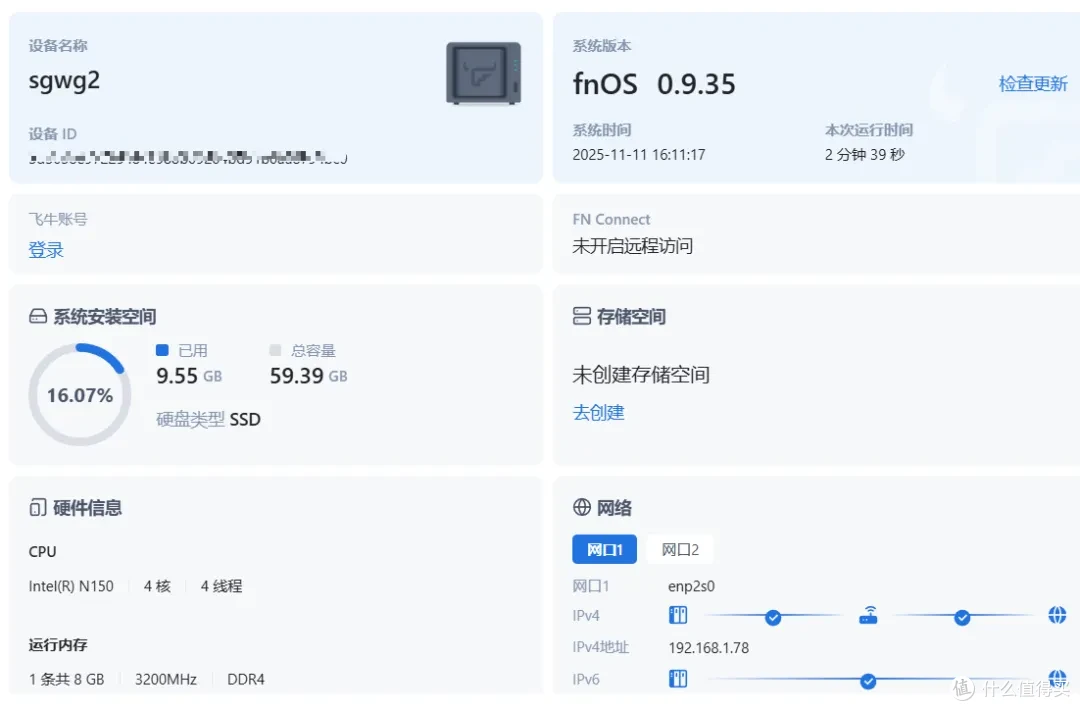
Task: Click IPv4 address 192.168.1.78
Action: point(709,648)
